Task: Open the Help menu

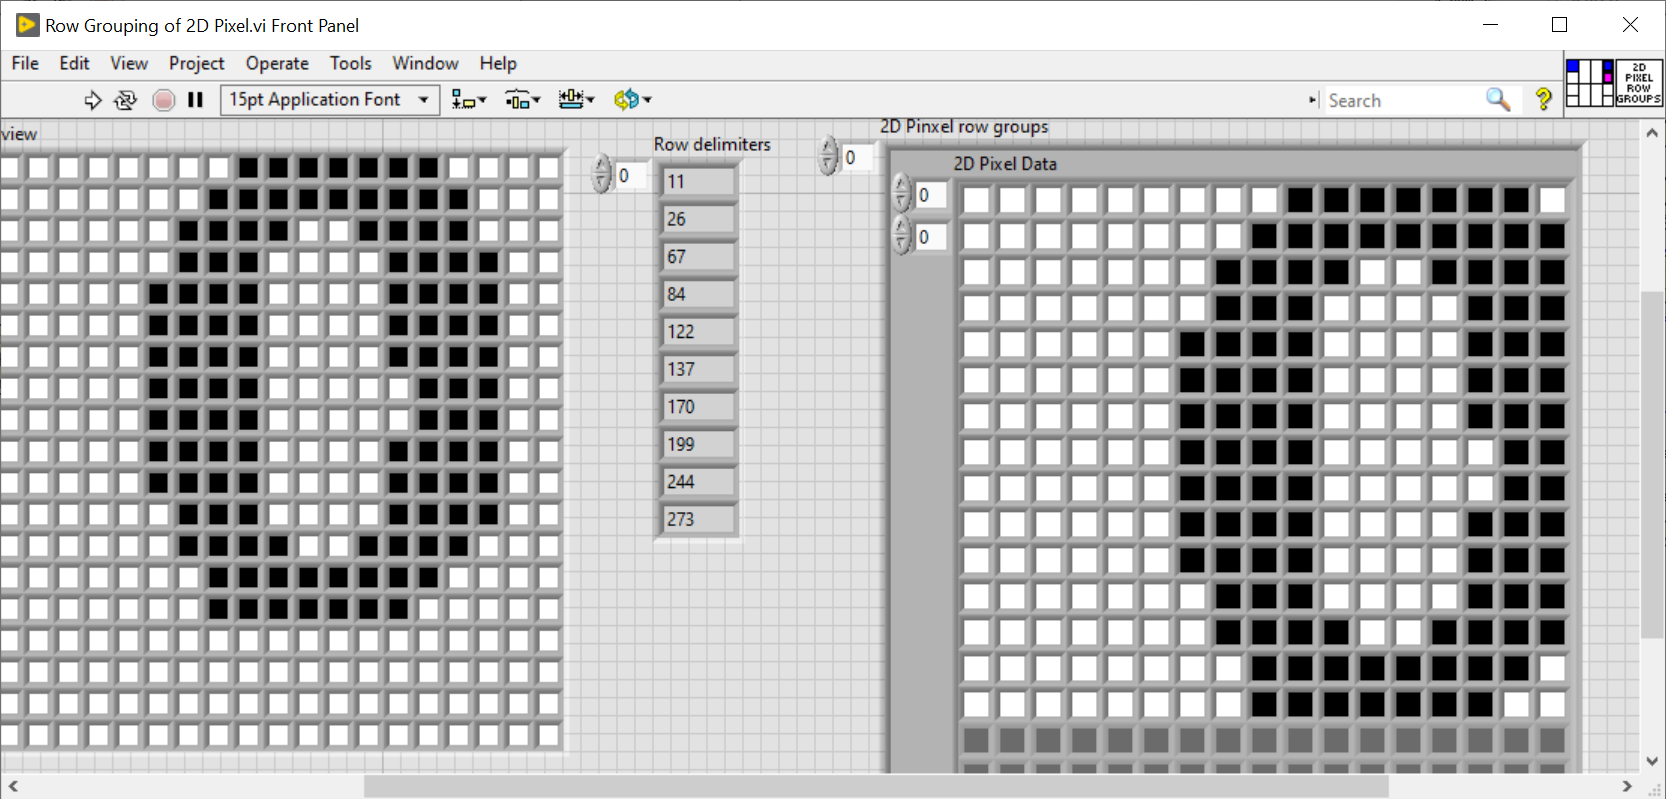Action: (x=498, y=63)
